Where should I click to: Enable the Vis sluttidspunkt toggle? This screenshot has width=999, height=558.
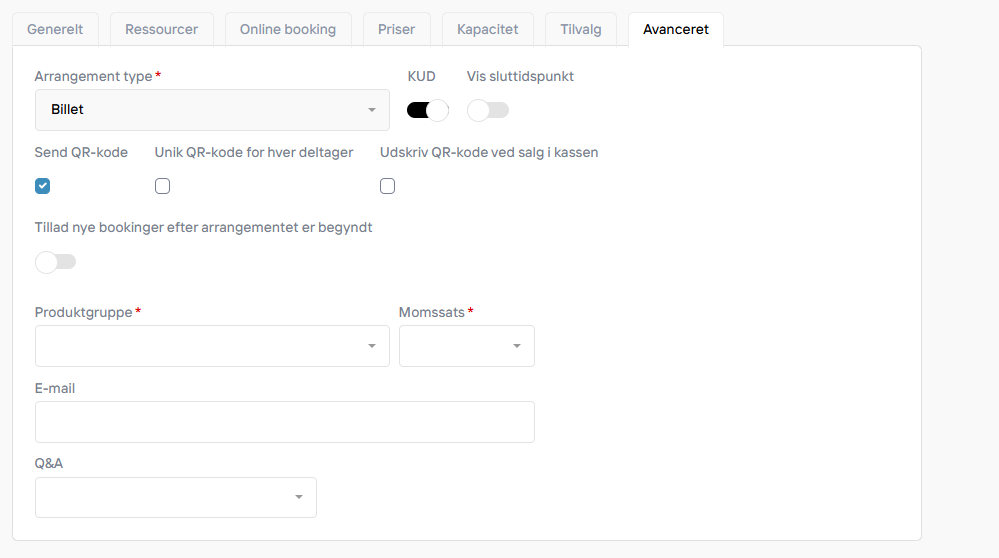pyautogui.click(x=488, y=110)
